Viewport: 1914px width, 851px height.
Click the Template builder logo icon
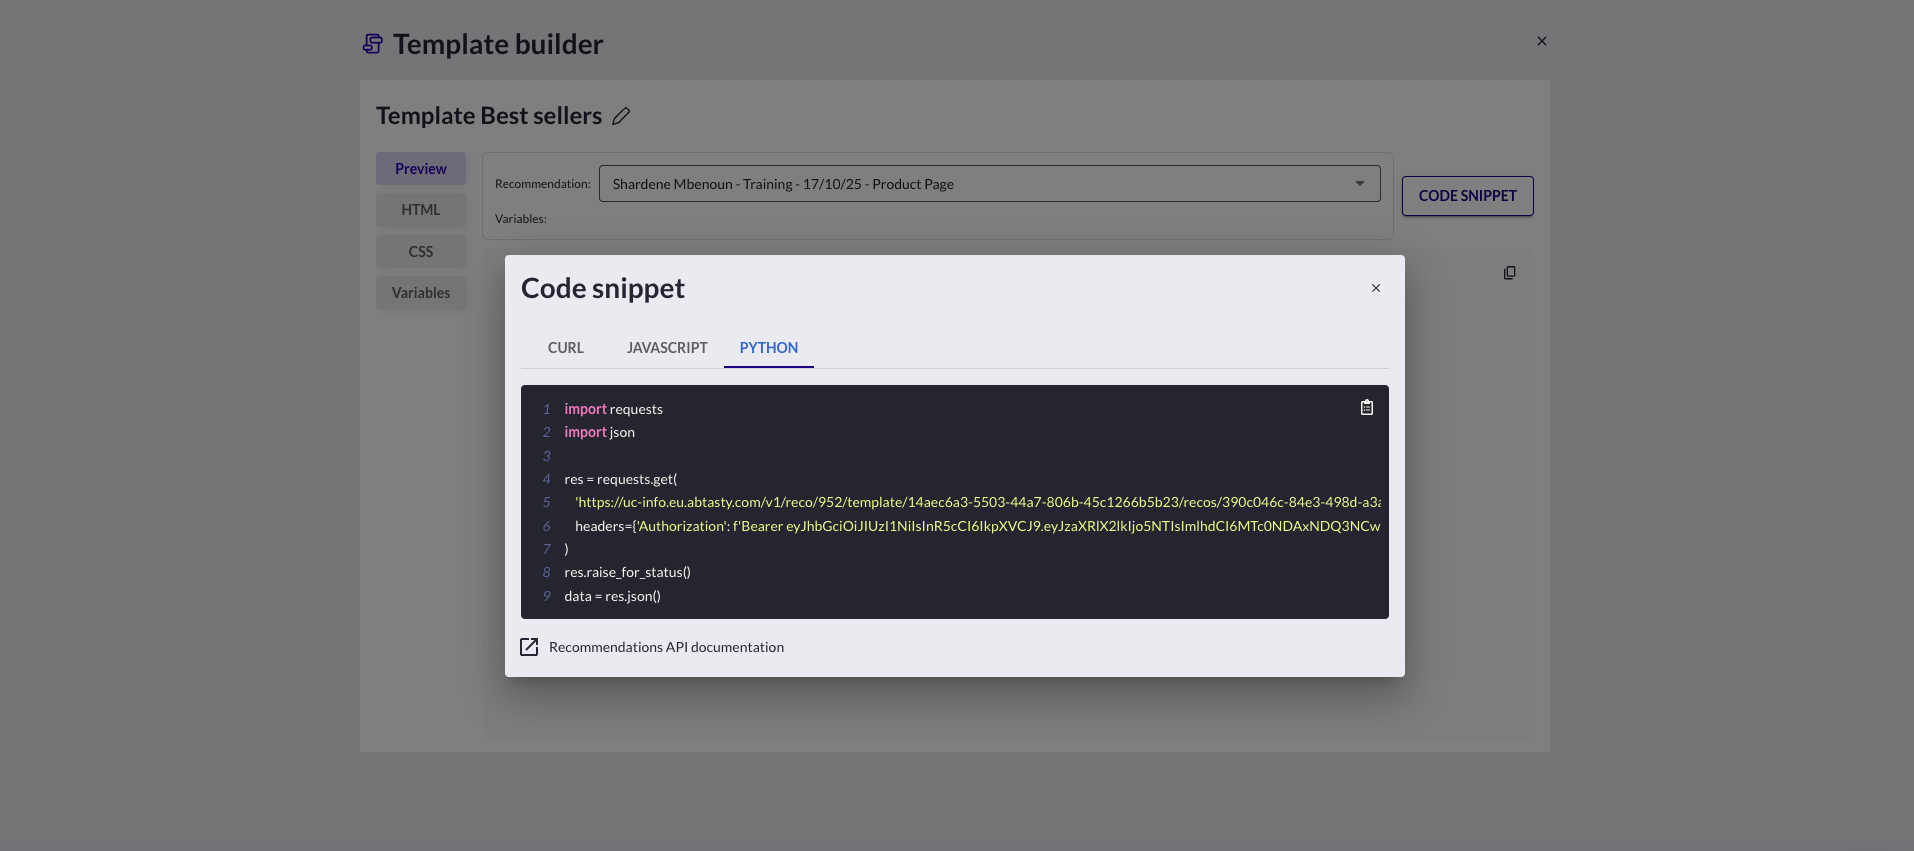[x=373, y=44]
